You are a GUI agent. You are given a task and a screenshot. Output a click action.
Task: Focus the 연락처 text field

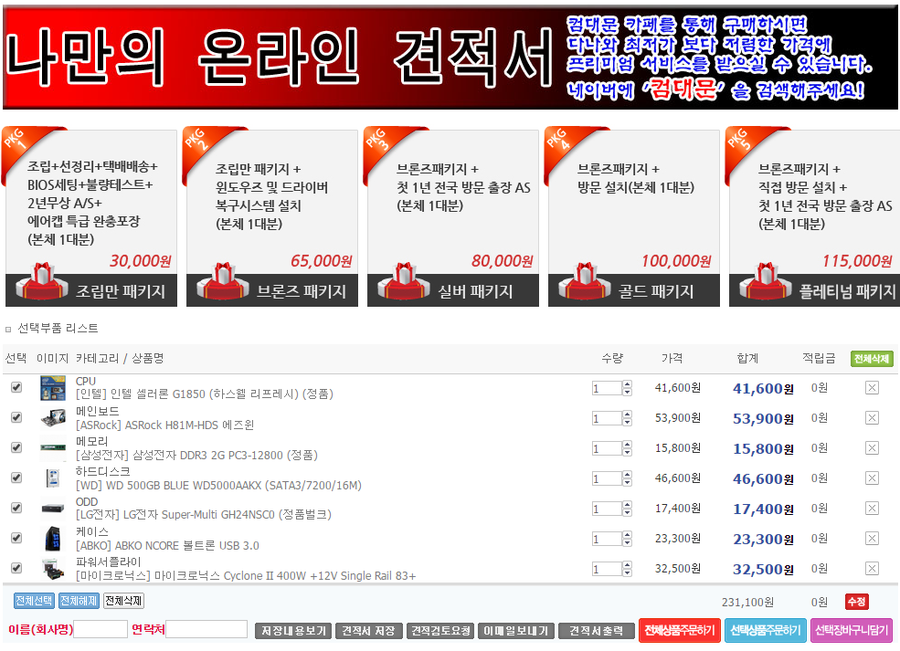tap(206, 629)
